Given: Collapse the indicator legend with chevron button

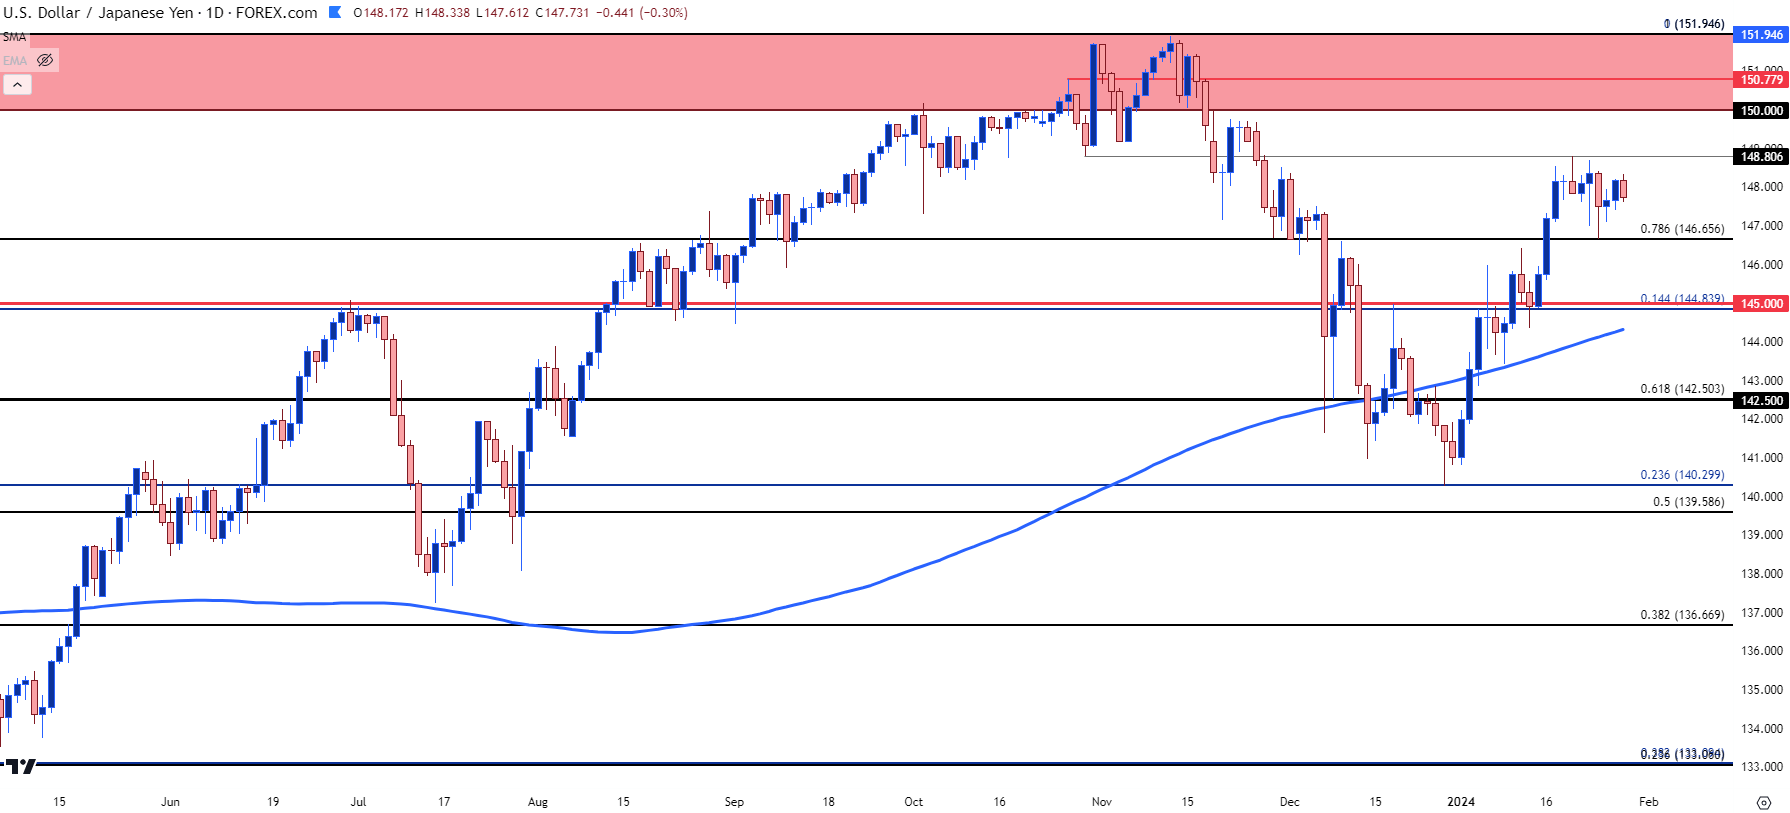Looking at the screenshot, I should click(17, 85).
